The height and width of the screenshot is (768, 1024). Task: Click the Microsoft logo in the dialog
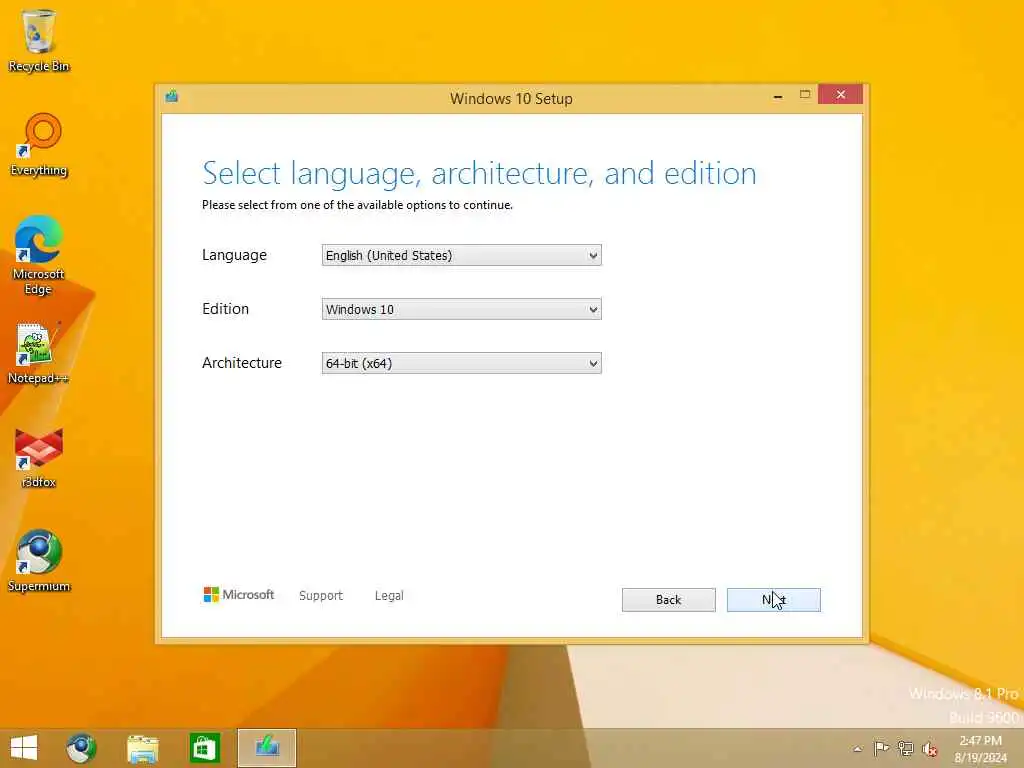click(238, 595)
